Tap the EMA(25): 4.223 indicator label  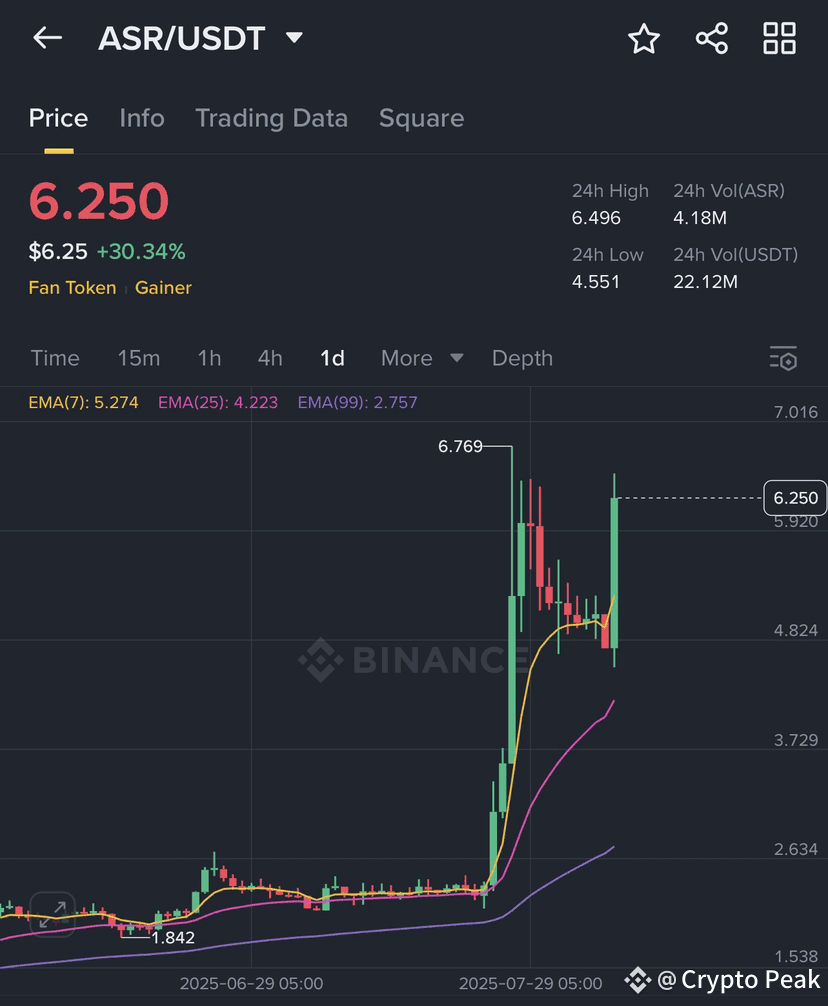point(218,402)
